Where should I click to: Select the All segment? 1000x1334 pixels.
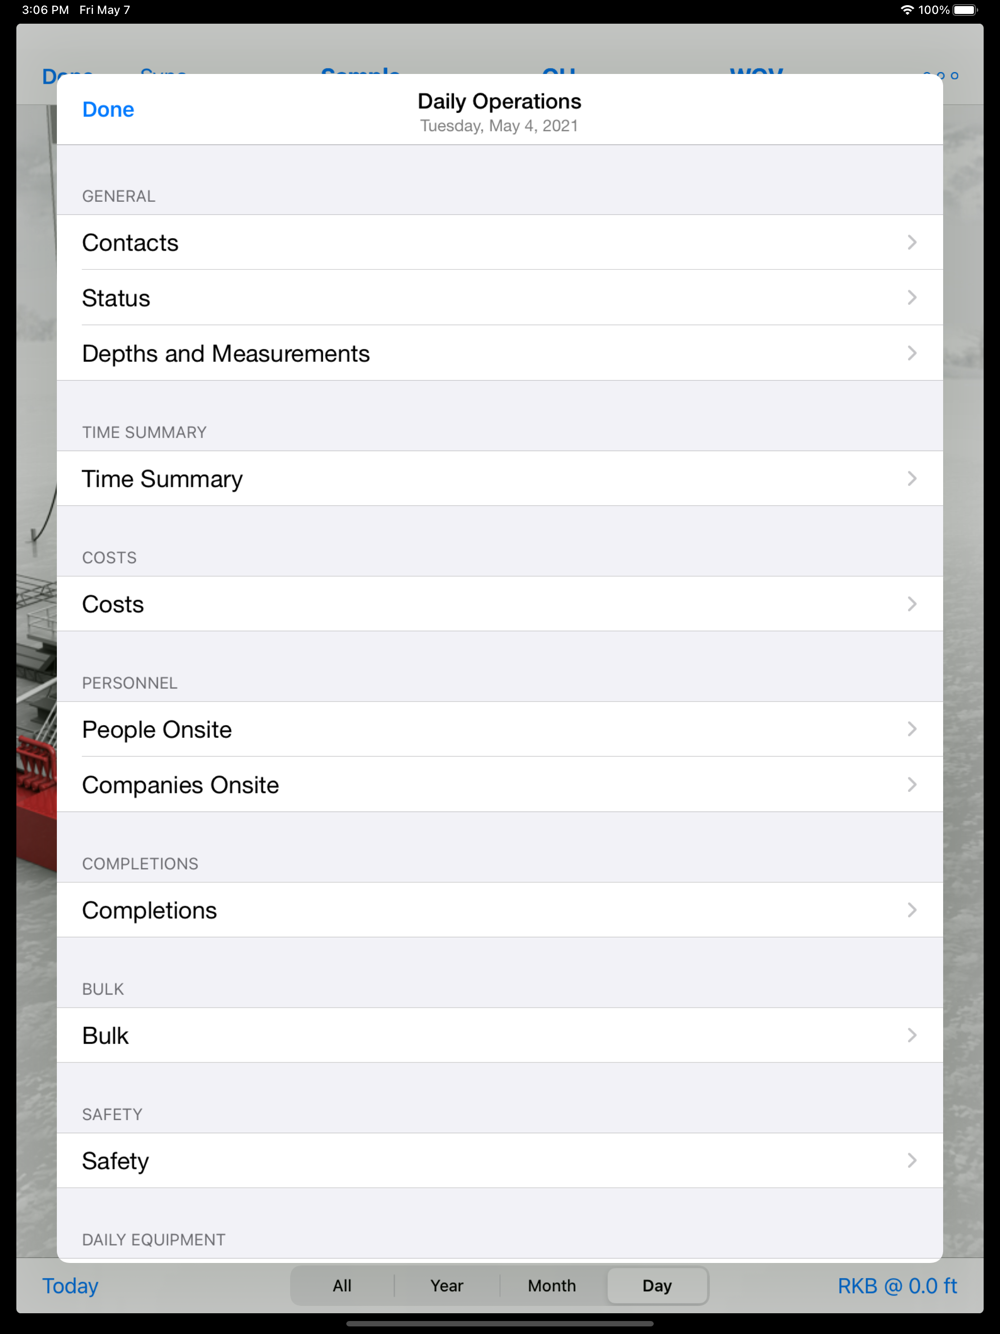342,1286
